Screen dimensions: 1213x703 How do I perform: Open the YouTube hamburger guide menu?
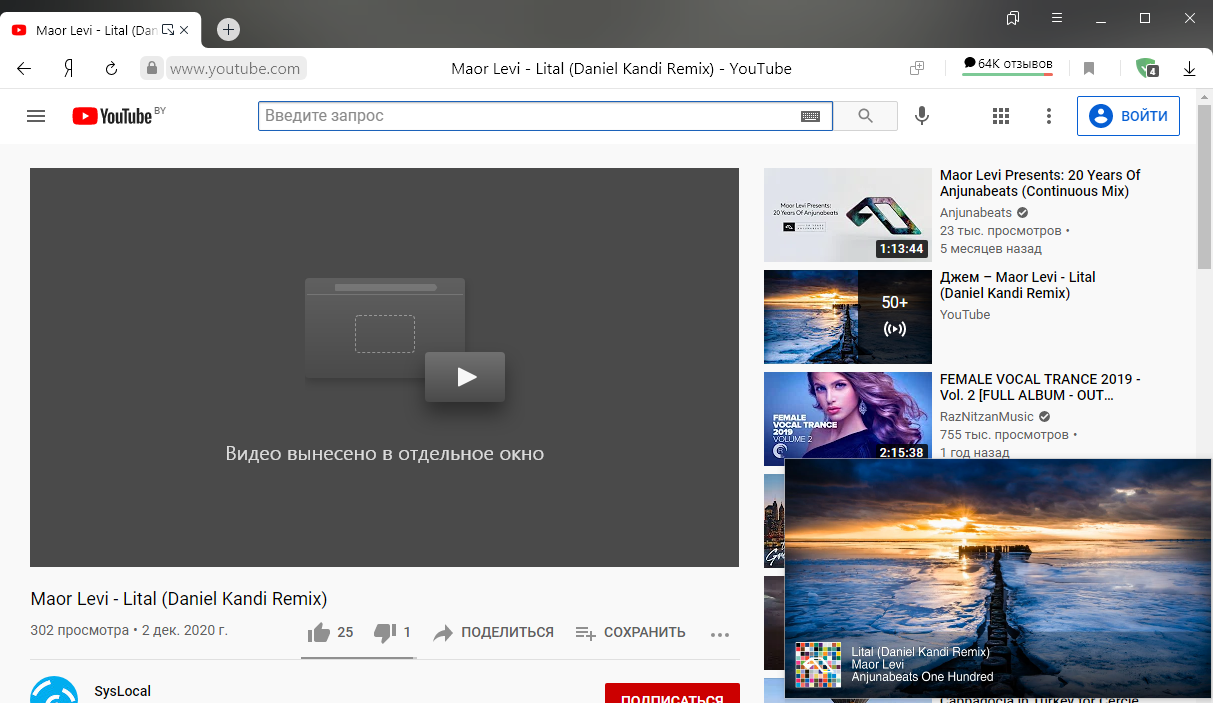click(36, 116)
